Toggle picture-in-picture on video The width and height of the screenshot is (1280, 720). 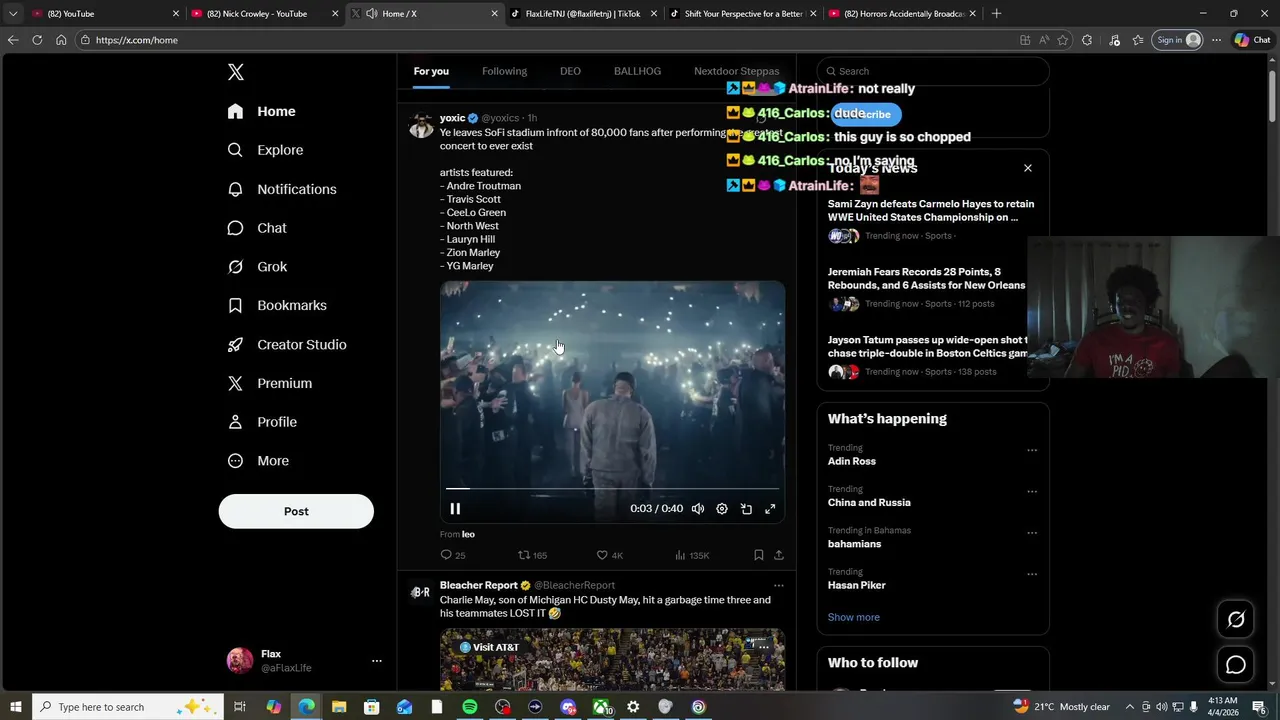[746, 509]
